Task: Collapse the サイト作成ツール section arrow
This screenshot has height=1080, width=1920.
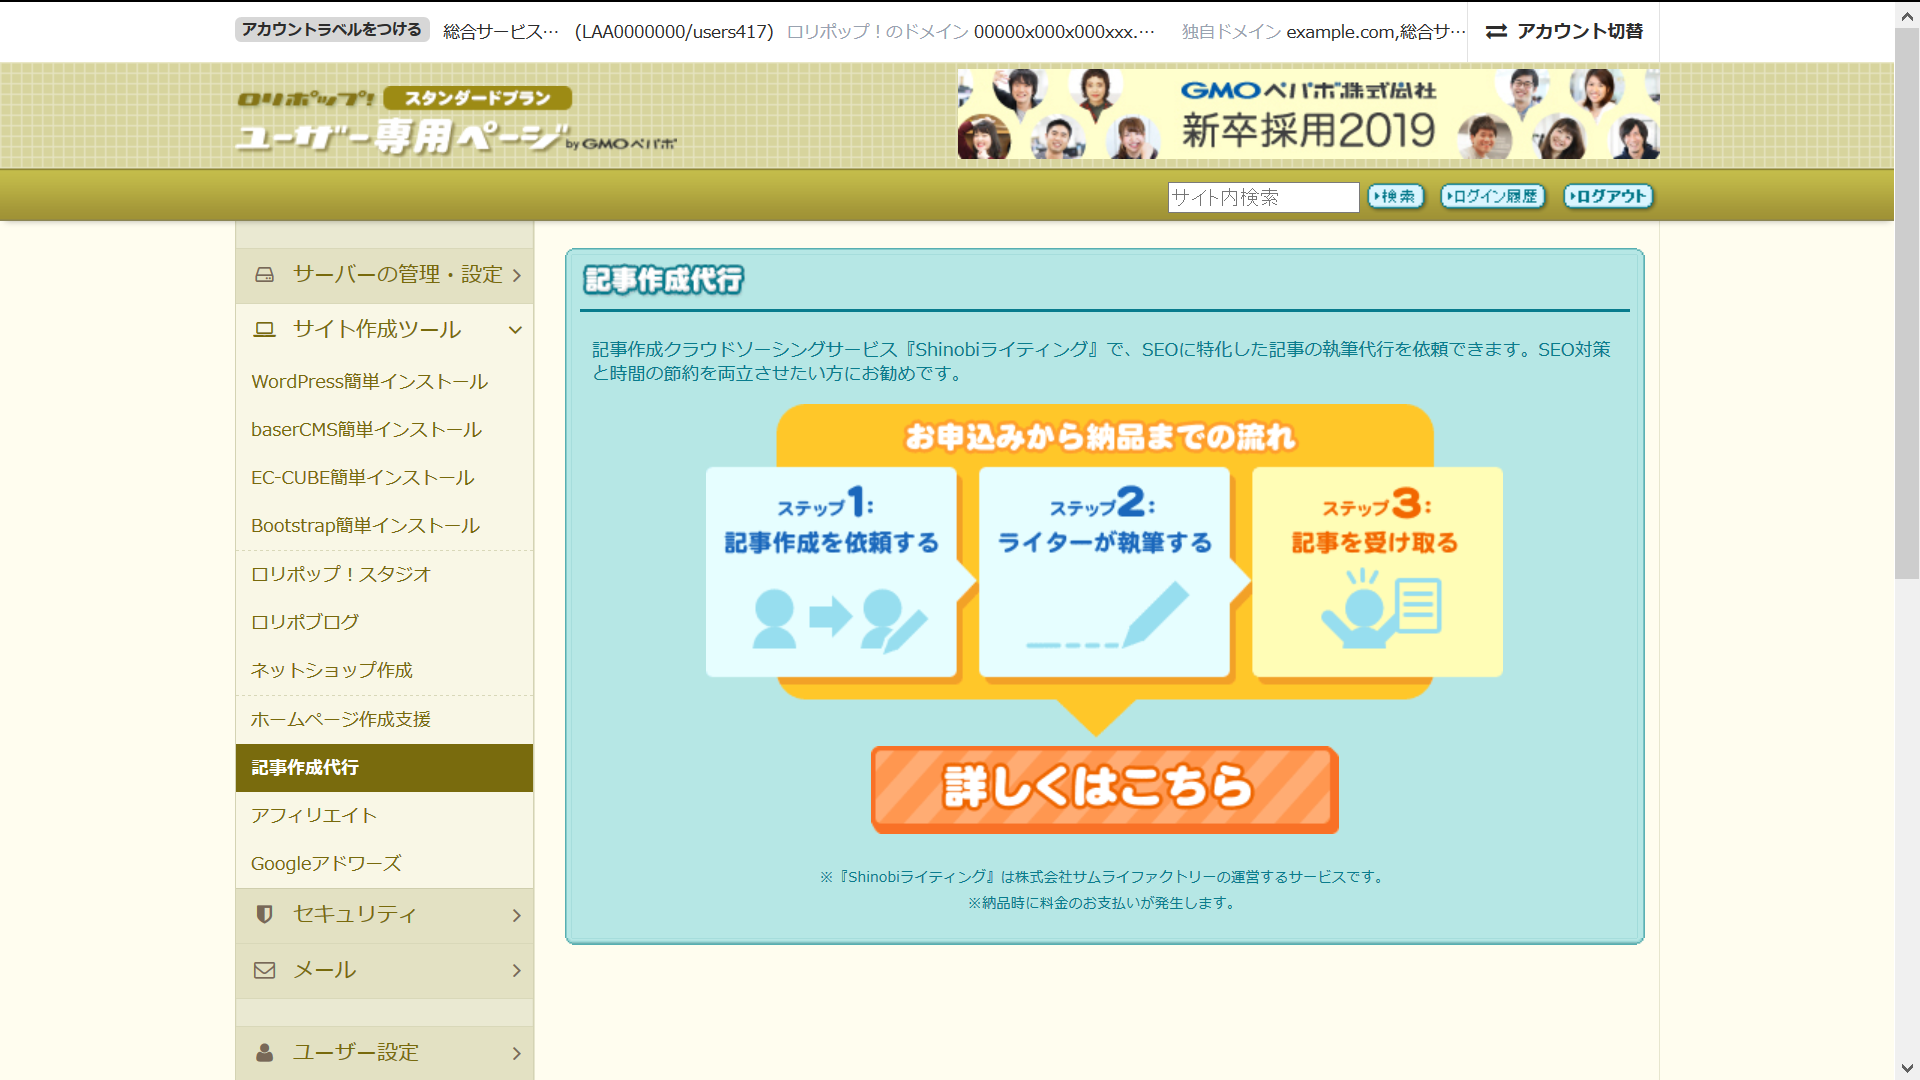Action: point(516,330)
